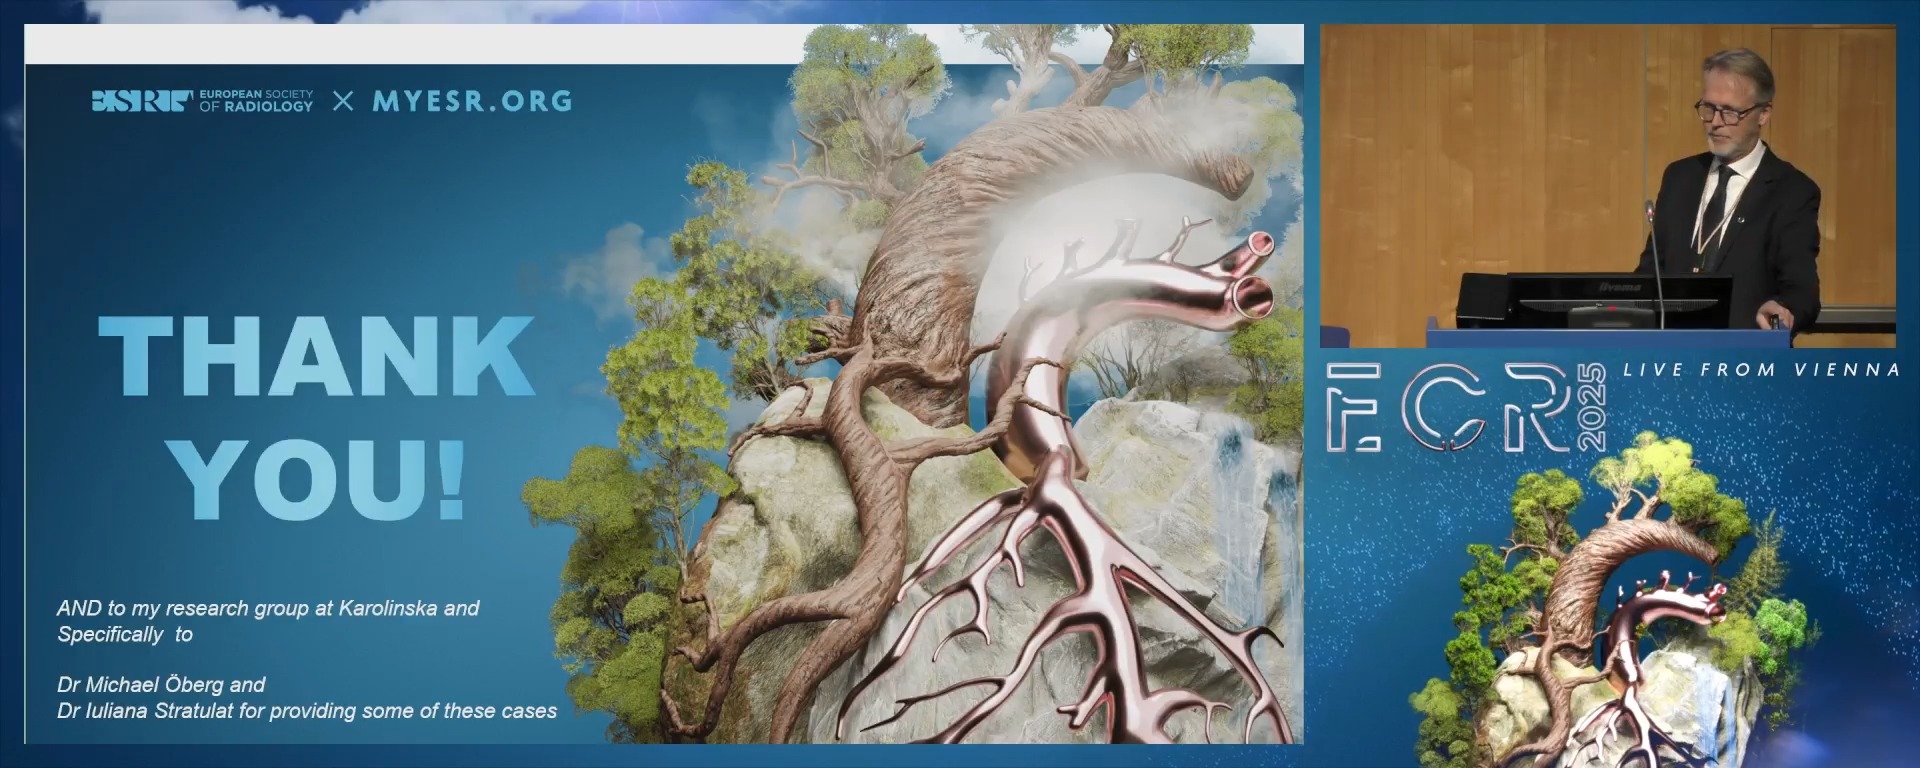Click 'AND to my research group at Karolinska' line
This screenshot has width=1920, height=768.
tap(268, 608)
